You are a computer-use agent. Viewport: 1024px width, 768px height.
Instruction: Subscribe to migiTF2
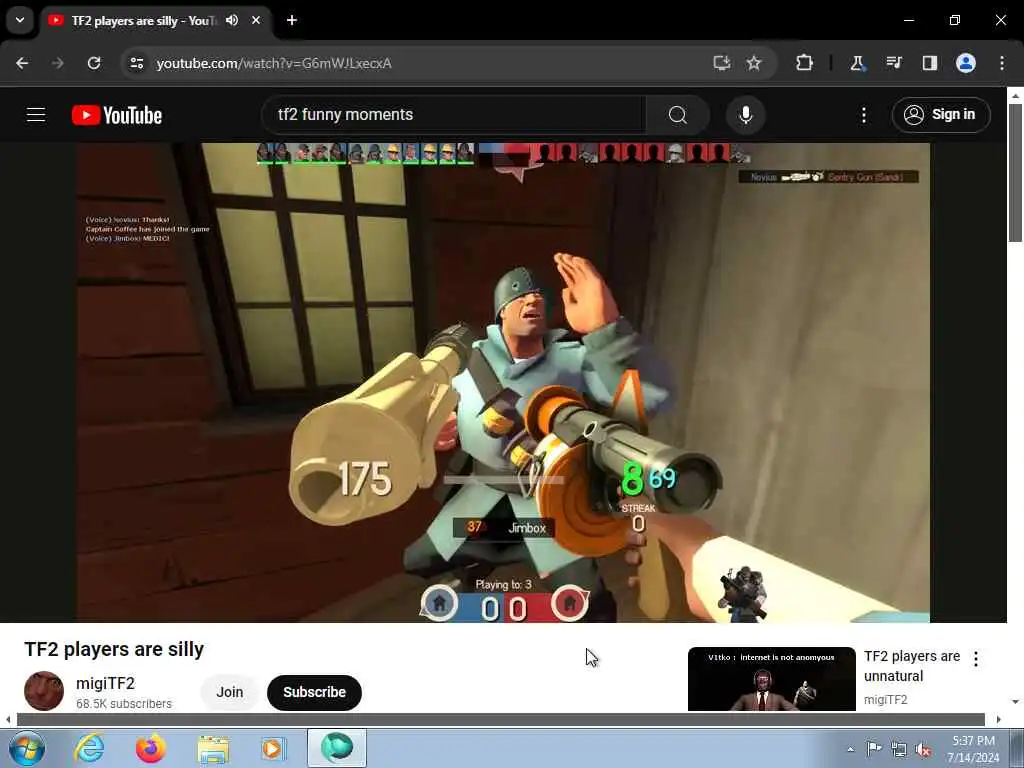point(314,692)
